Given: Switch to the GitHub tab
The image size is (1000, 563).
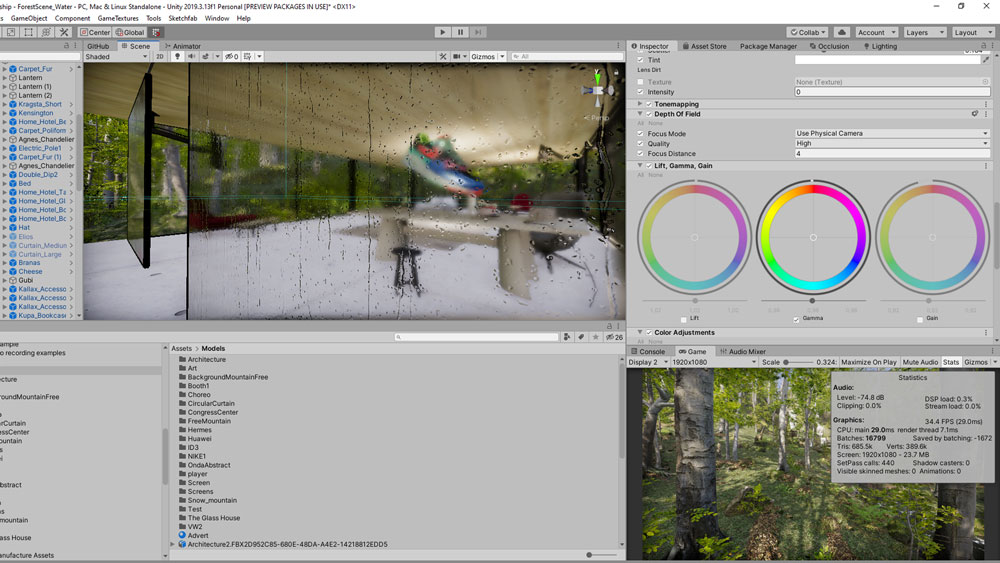Looking at the screenshot, I should 98,46.
